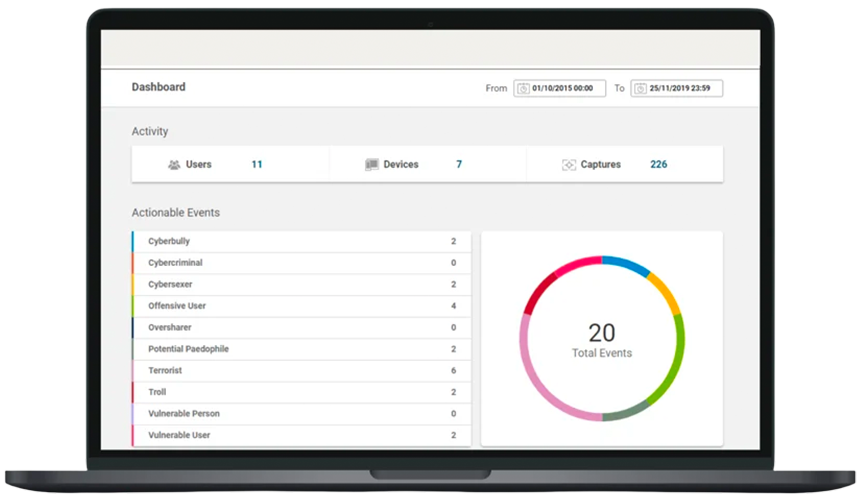Image resolution: width=860 pixels, height=501 pixels.
Task: Open the To date calendar icon
Action: 640,88
